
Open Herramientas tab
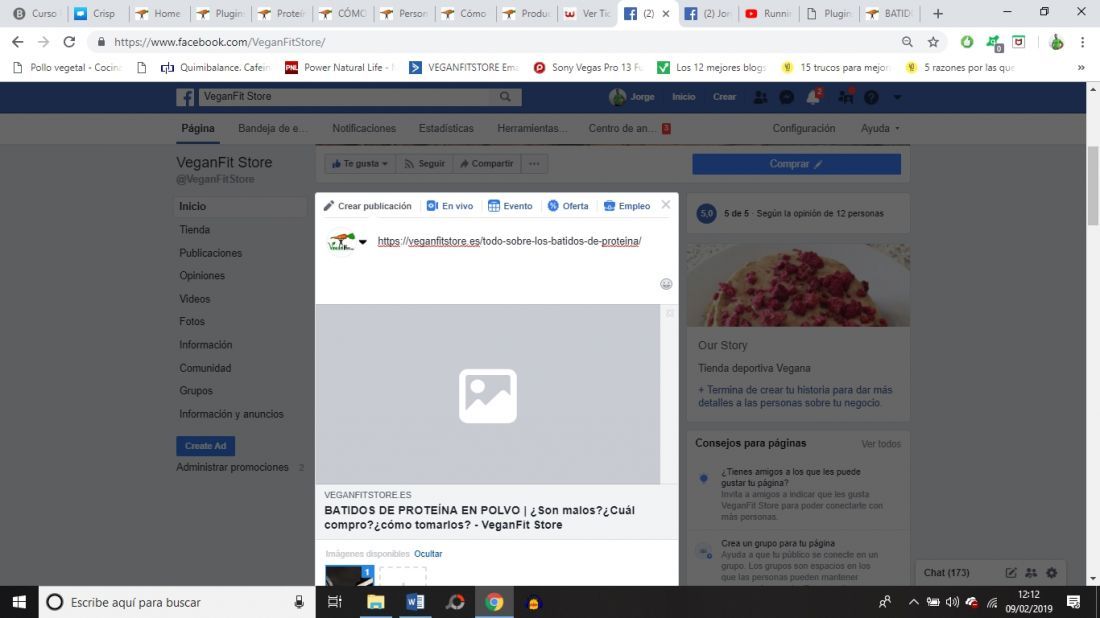tap(532, 128)
